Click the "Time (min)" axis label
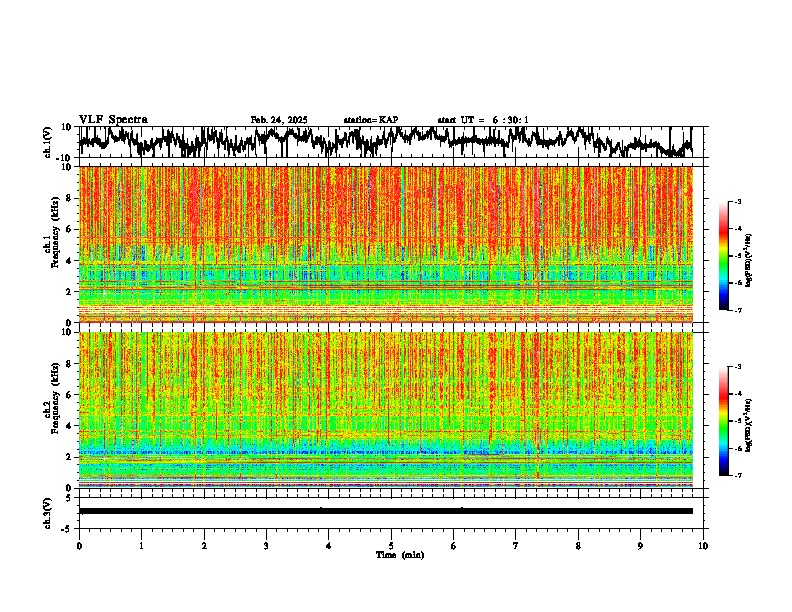 400,555
